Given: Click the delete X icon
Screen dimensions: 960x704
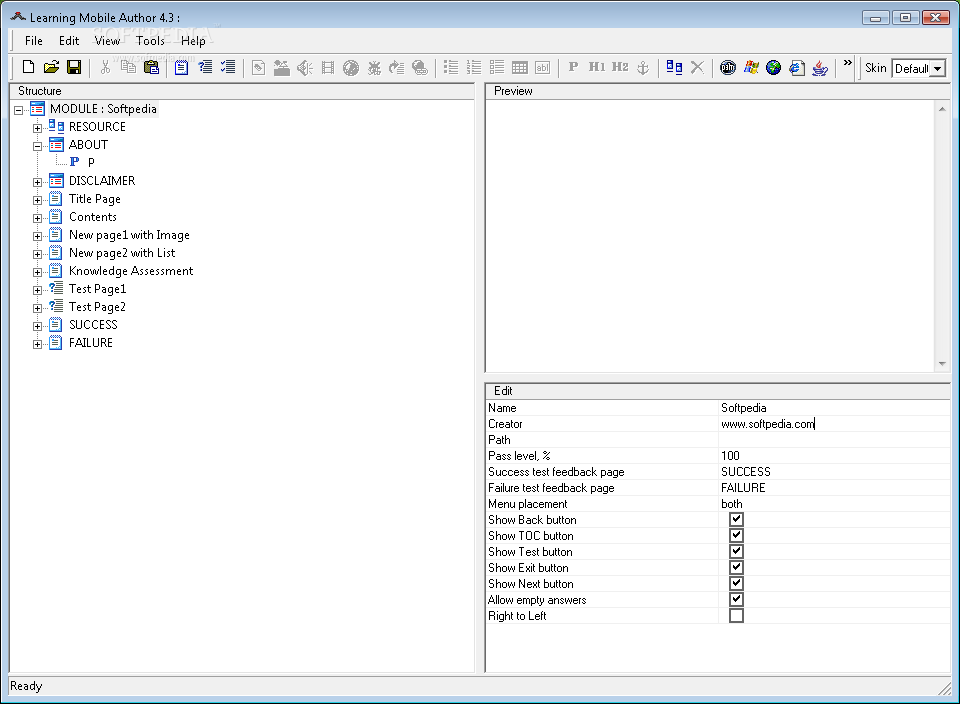Looking at the screenshot, I should coord(697,67).
